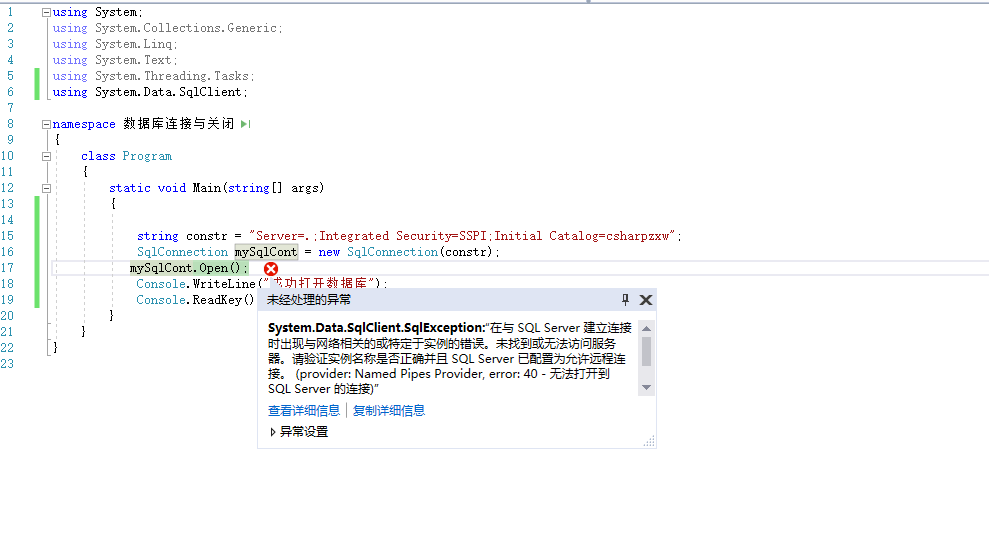Collapse the Main method block
Image resolution: width=989 pixels, height=551 pixels.
click(46, 188)
